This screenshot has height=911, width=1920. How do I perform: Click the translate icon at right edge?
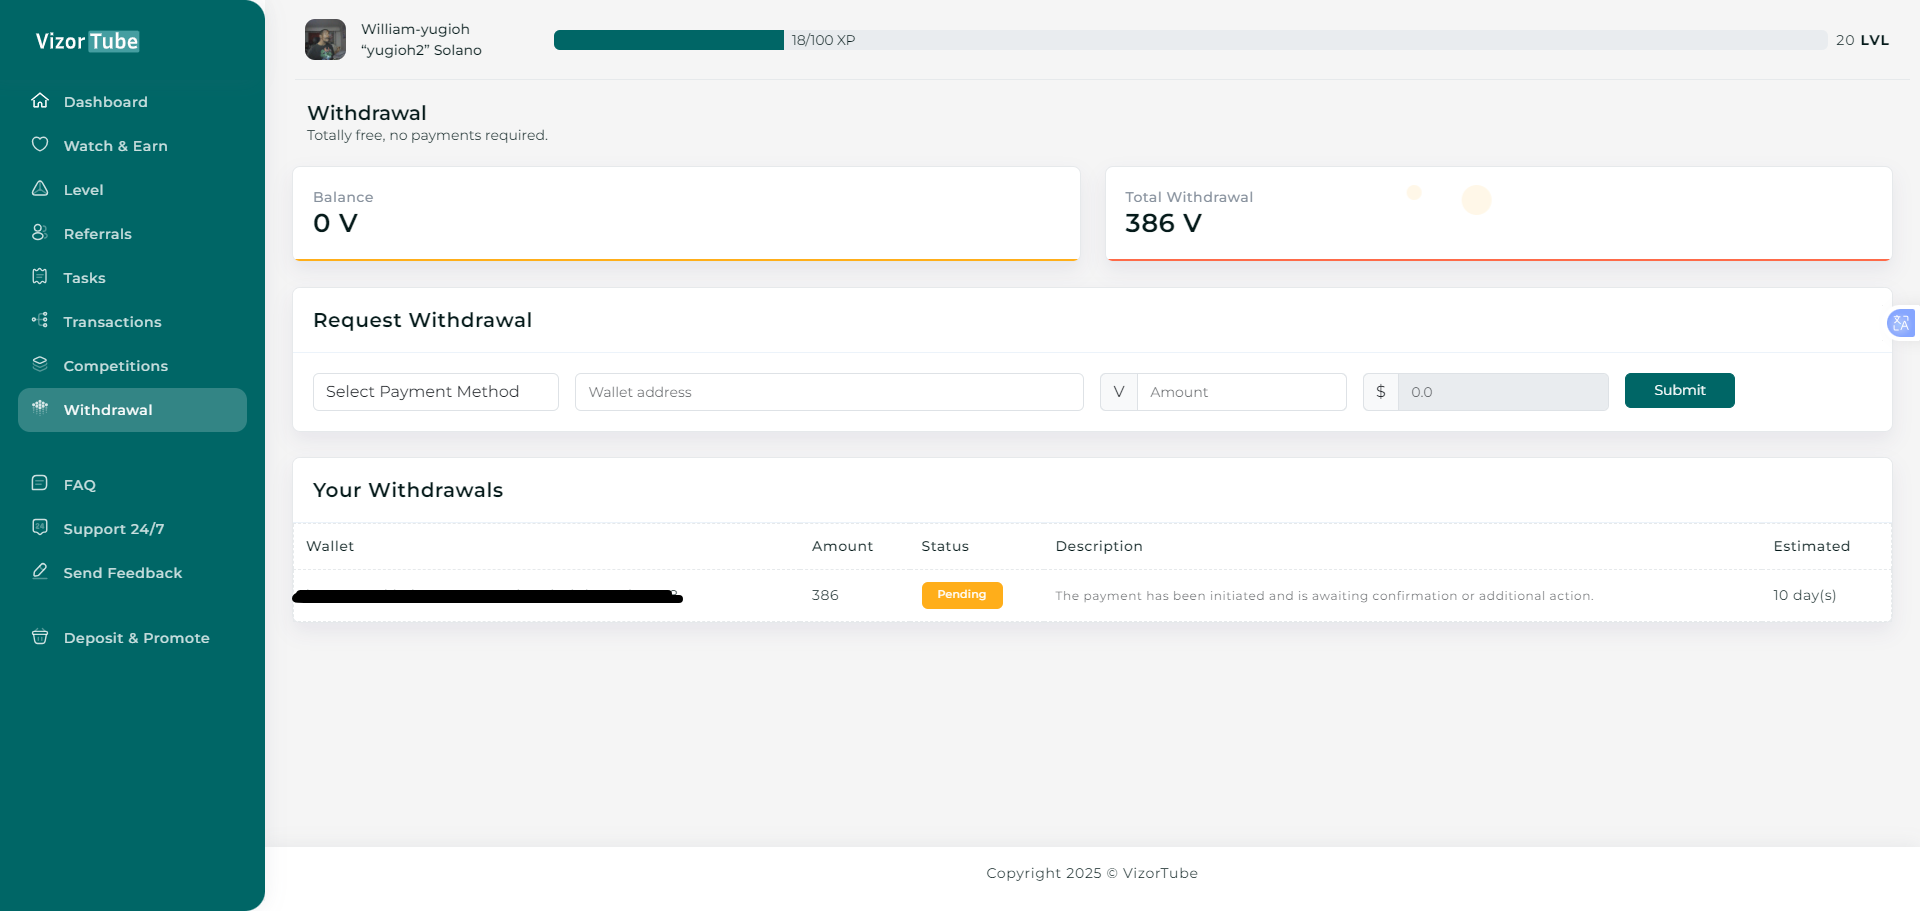pyautogui.click(x=1900, y=323)
